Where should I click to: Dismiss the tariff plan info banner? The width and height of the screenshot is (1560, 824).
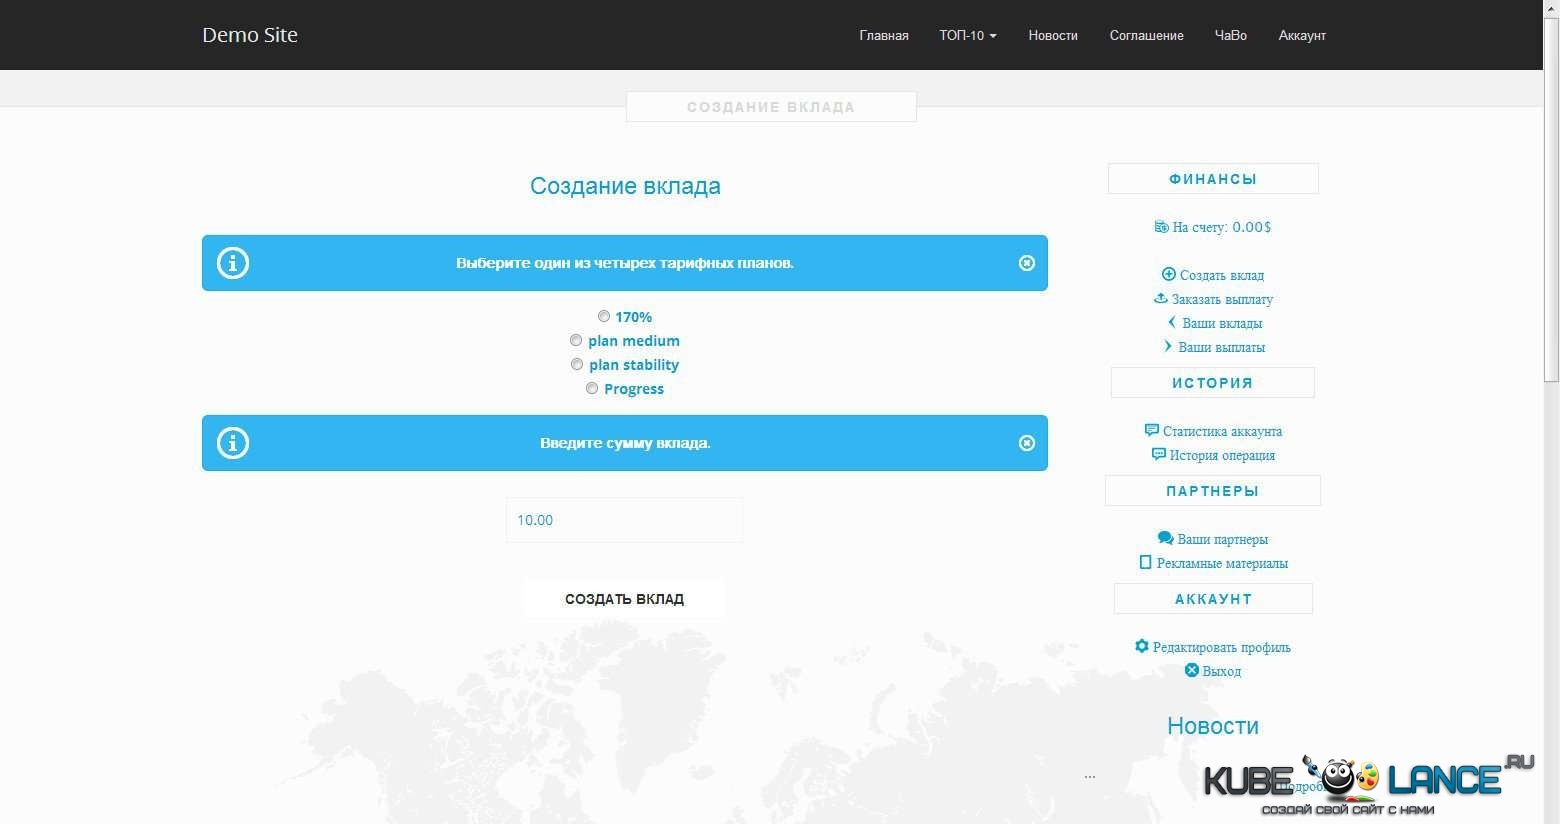(x=1026, y=263)
